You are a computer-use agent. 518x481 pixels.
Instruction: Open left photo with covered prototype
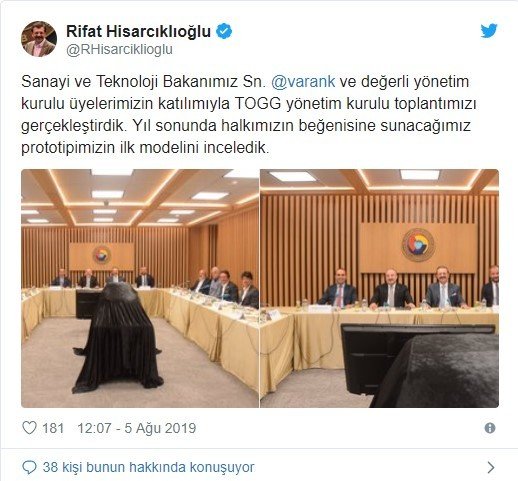point(140,288)
